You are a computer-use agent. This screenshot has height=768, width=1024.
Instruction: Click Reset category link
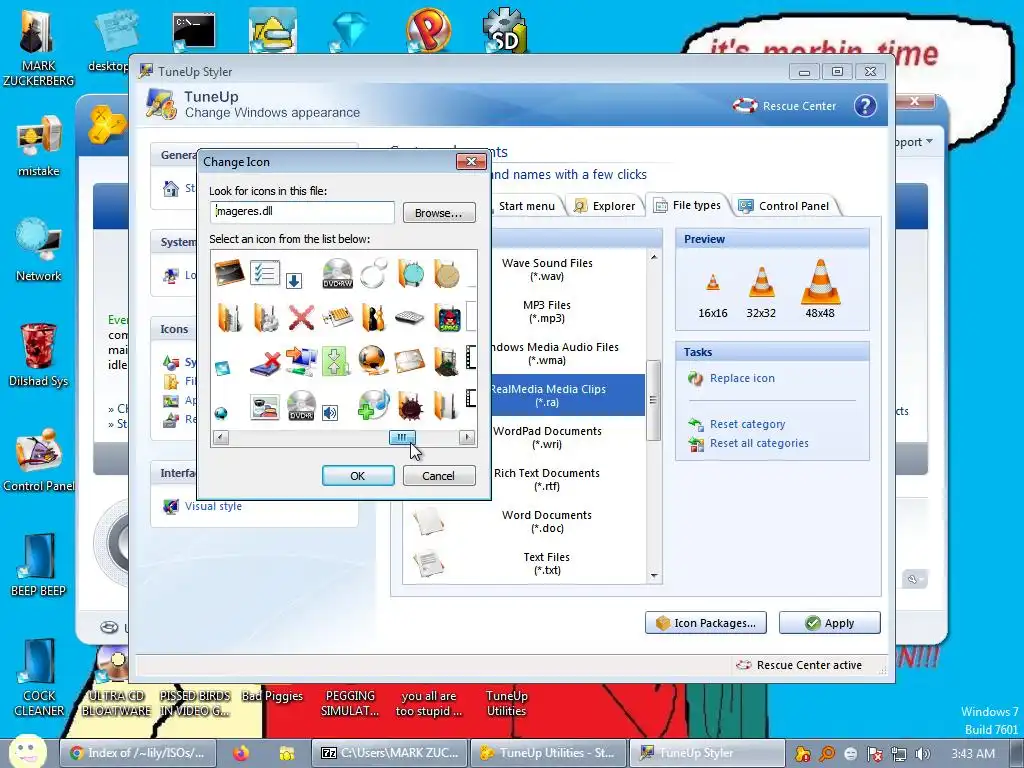(747, 424)
